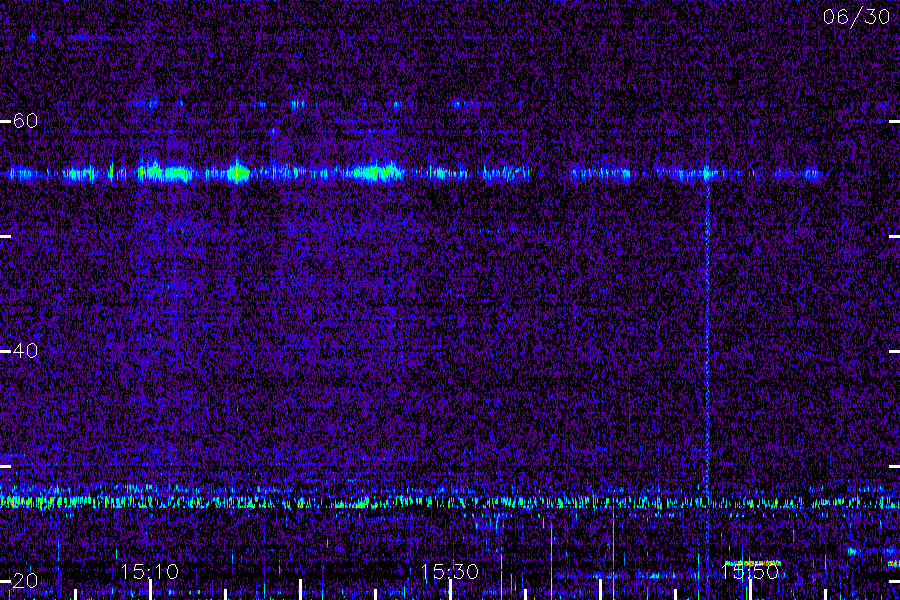Click the 40 frequency axis label

25,350
